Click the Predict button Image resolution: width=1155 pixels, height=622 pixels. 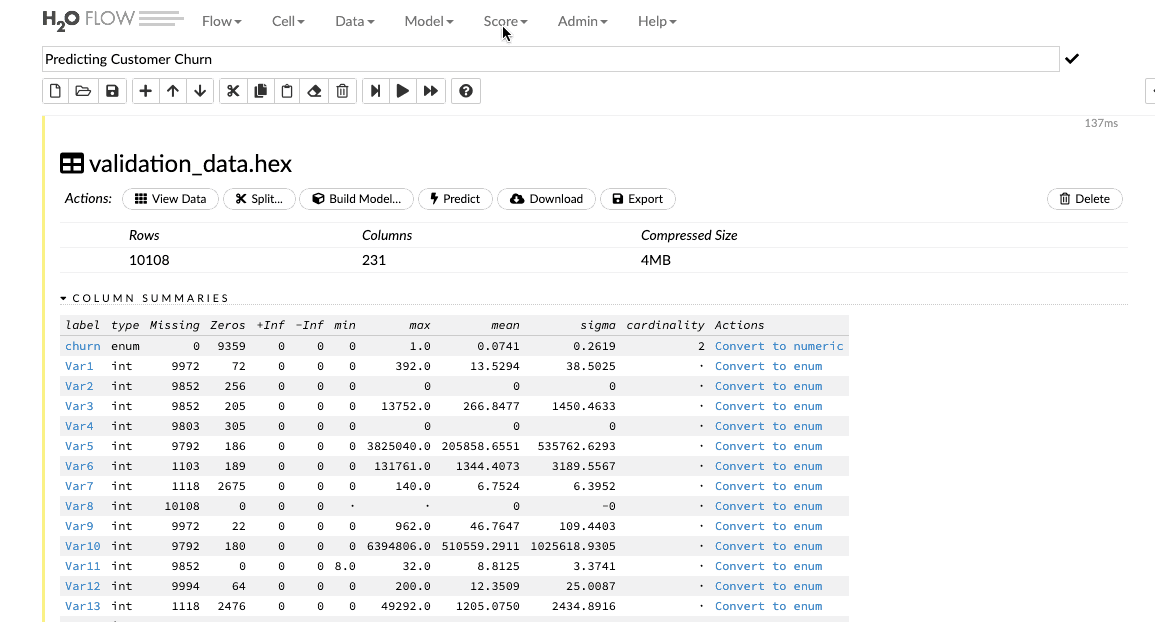(x=455, y=199)
